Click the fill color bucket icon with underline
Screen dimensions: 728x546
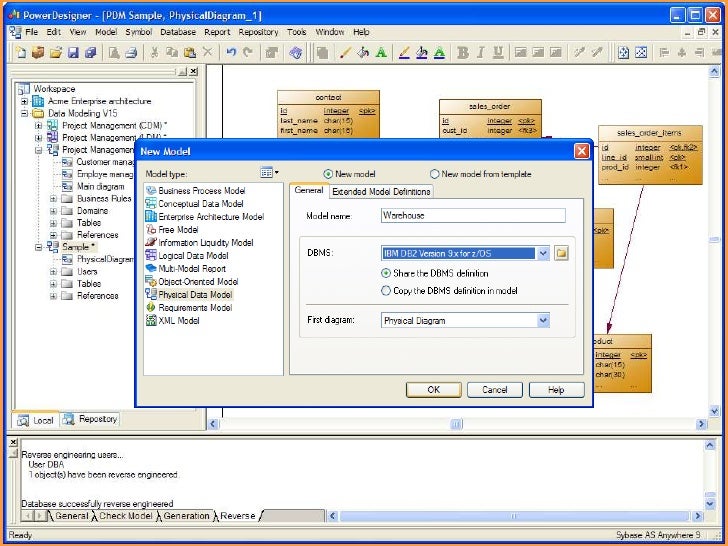[x=422, y=52]
